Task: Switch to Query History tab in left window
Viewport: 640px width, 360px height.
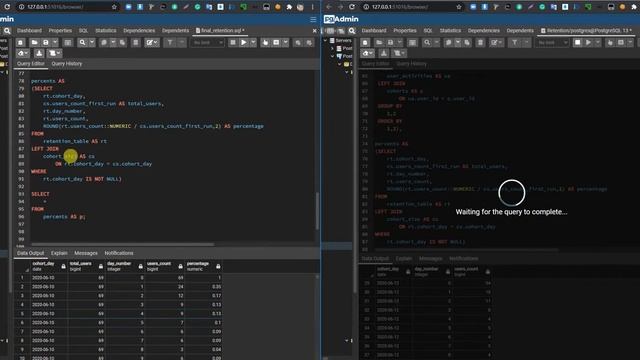Action: coord(67,64)
